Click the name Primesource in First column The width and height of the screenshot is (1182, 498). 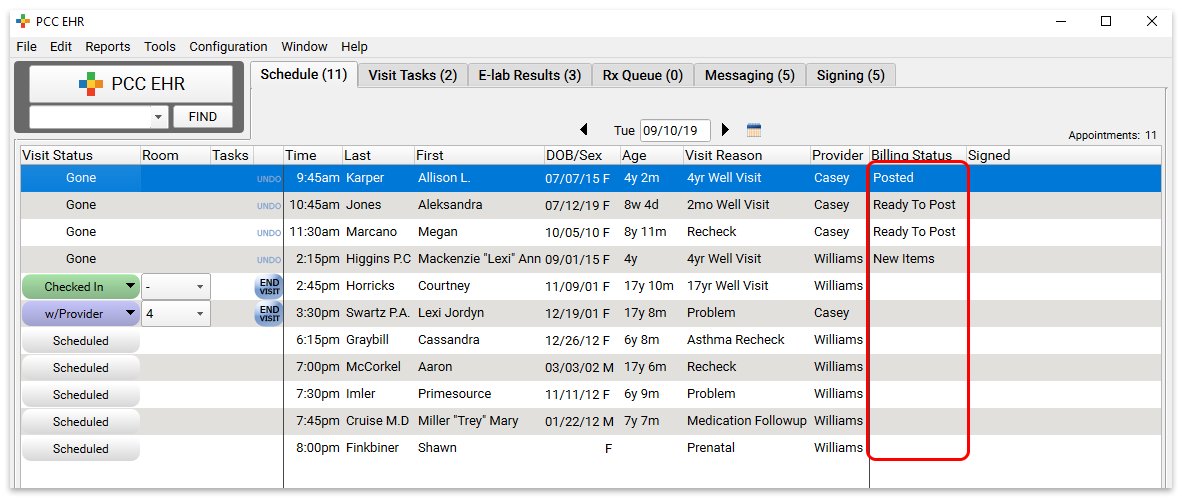pyautogui.click(x=455, y=394)
